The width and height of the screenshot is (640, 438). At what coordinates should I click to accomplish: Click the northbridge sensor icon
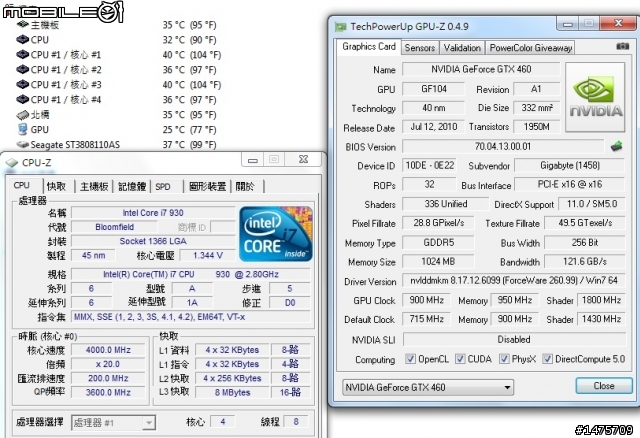(x=22, y=115)
